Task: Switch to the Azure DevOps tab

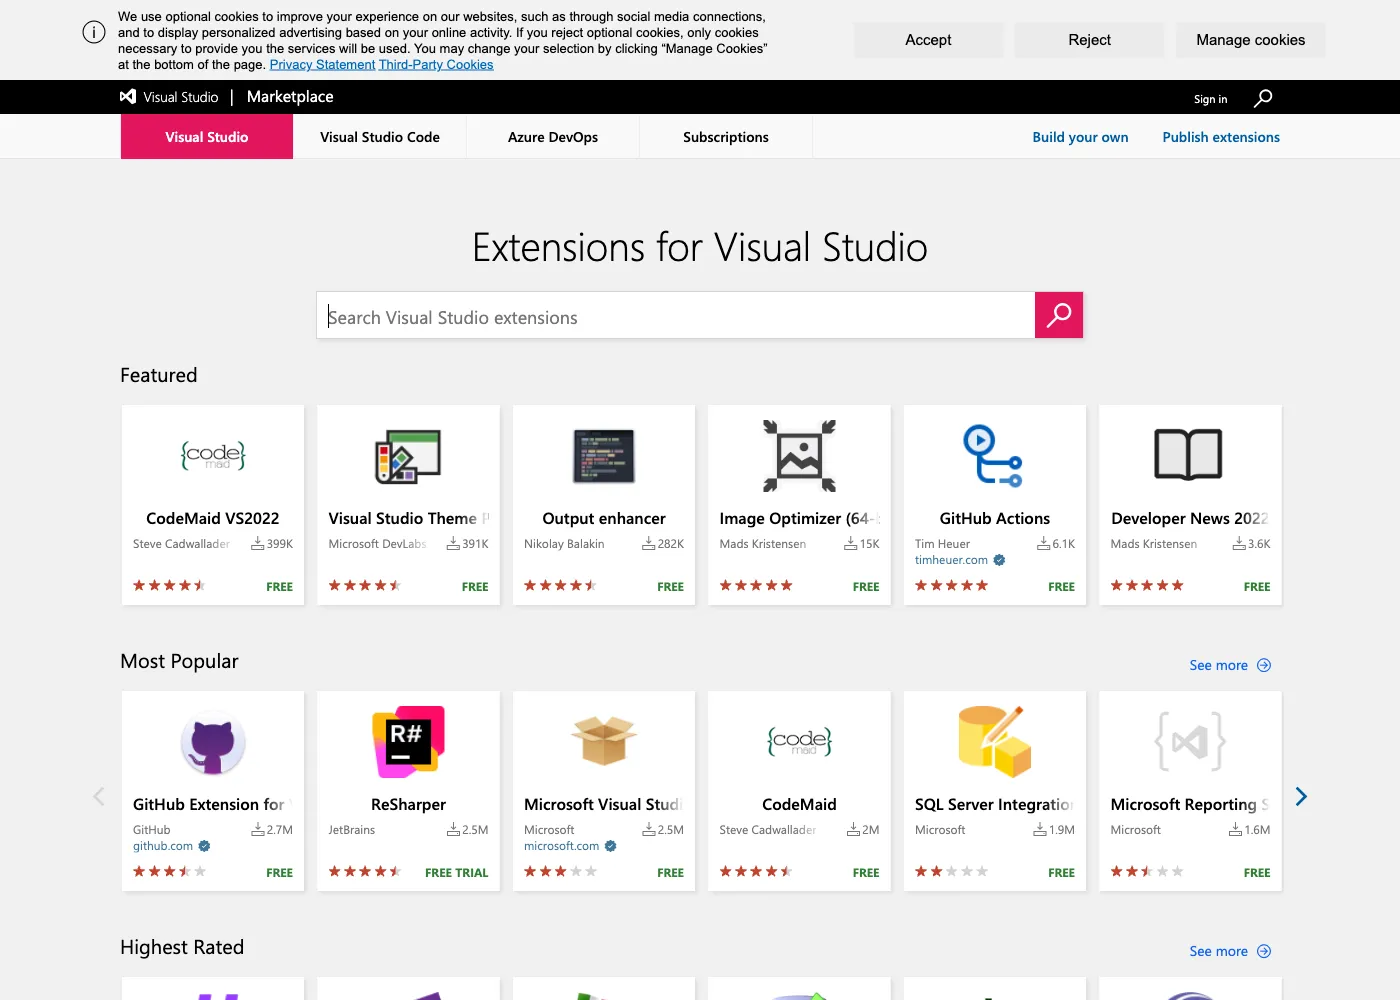Action: pos(553,137)
